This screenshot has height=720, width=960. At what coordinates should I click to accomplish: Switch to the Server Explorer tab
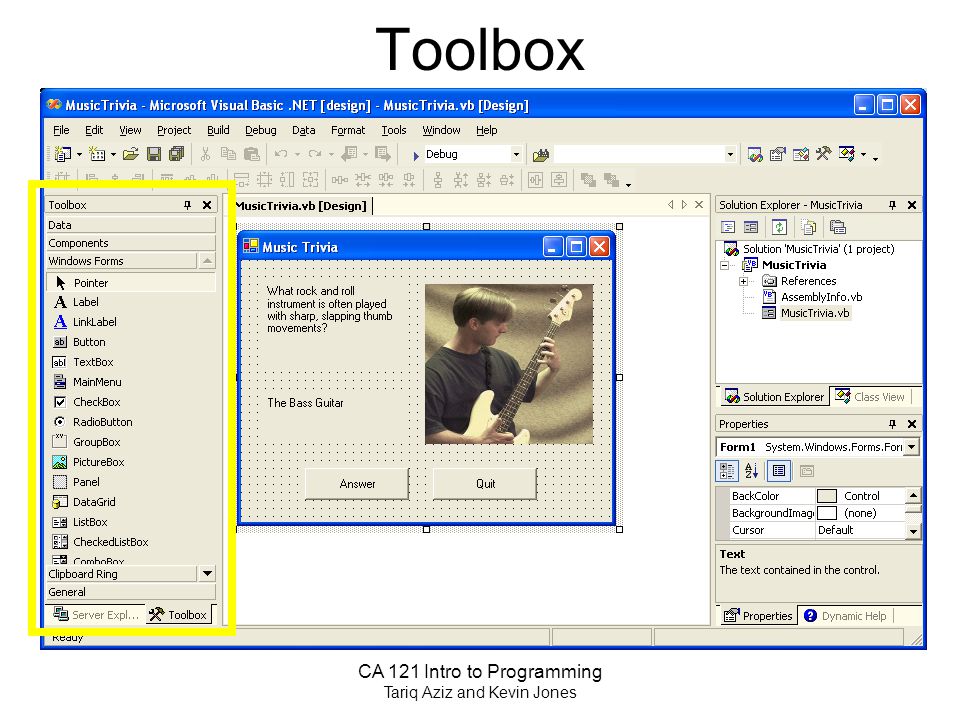[96, 615]
